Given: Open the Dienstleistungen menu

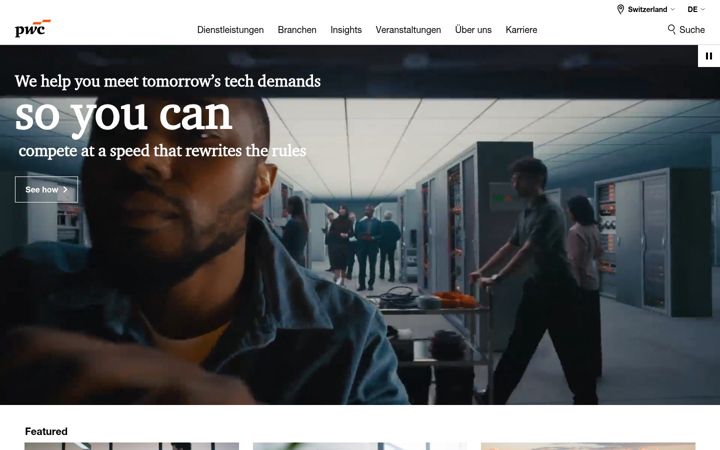Looking at the screenshot, I should point(231,30).
